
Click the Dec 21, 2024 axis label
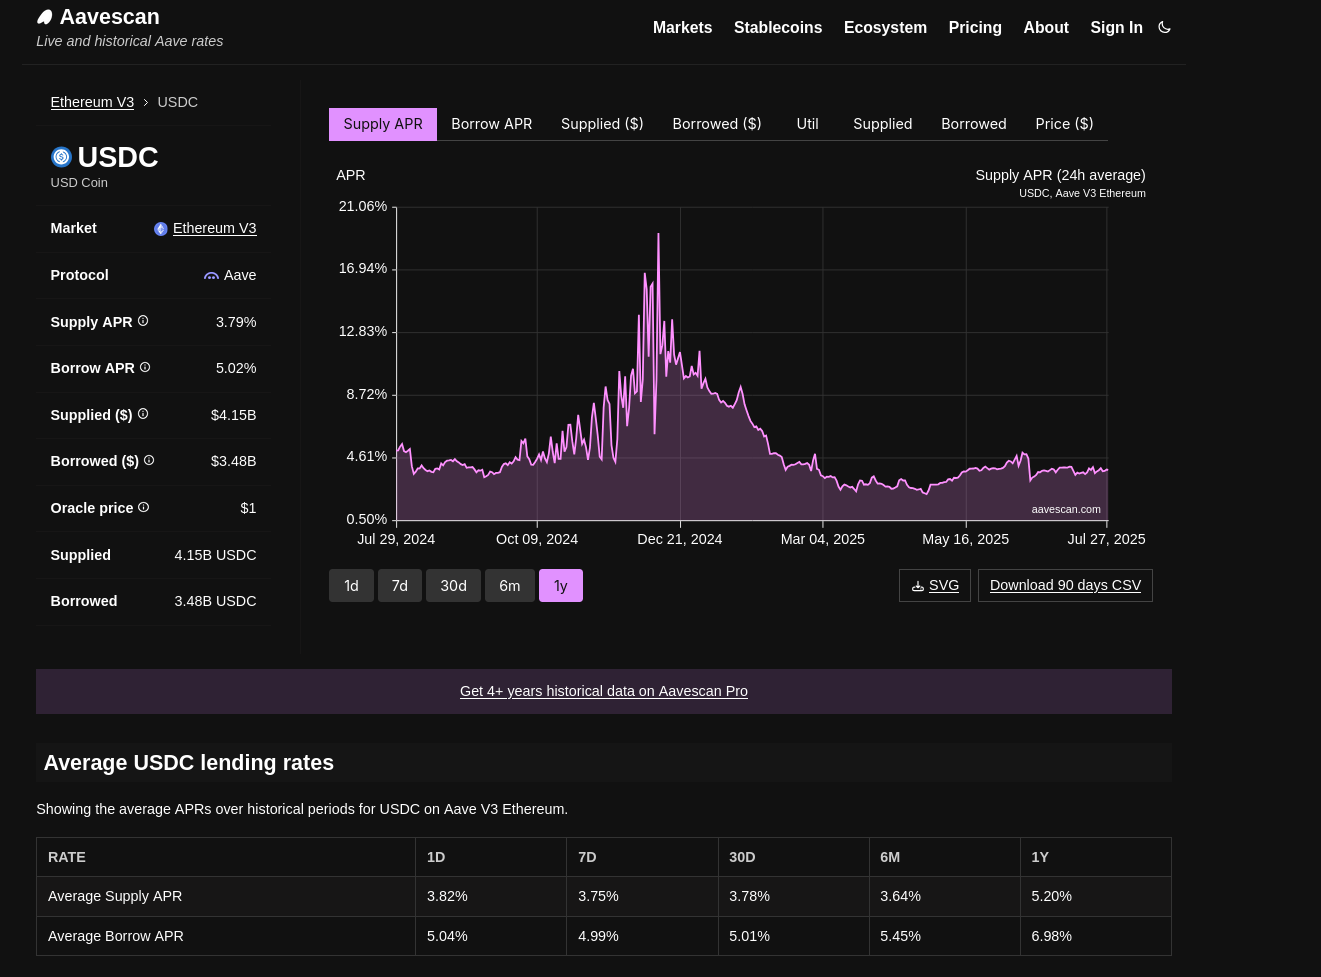(680, 539)
